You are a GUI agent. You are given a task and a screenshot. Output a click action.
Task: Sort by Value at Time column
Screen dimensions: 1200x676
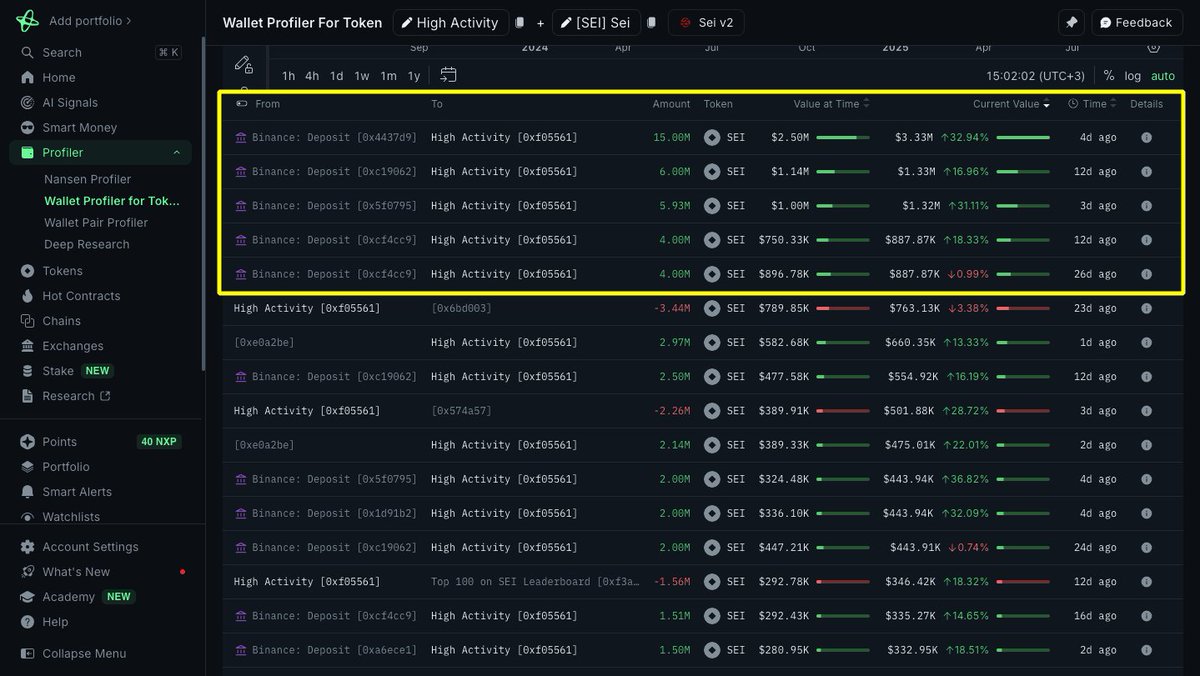click(x=832, y=104)
